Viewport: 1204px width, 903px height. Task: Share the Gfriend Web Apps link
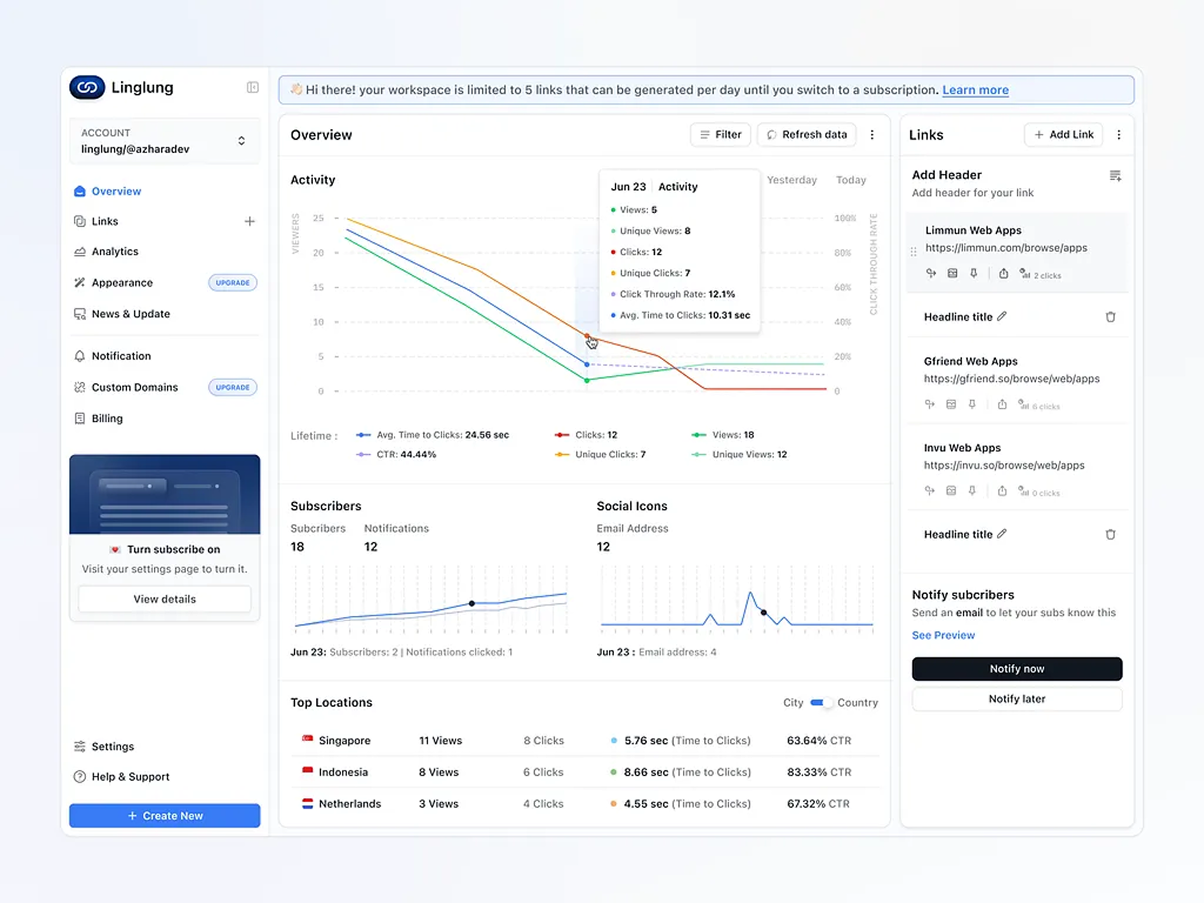click(1002, 405)
